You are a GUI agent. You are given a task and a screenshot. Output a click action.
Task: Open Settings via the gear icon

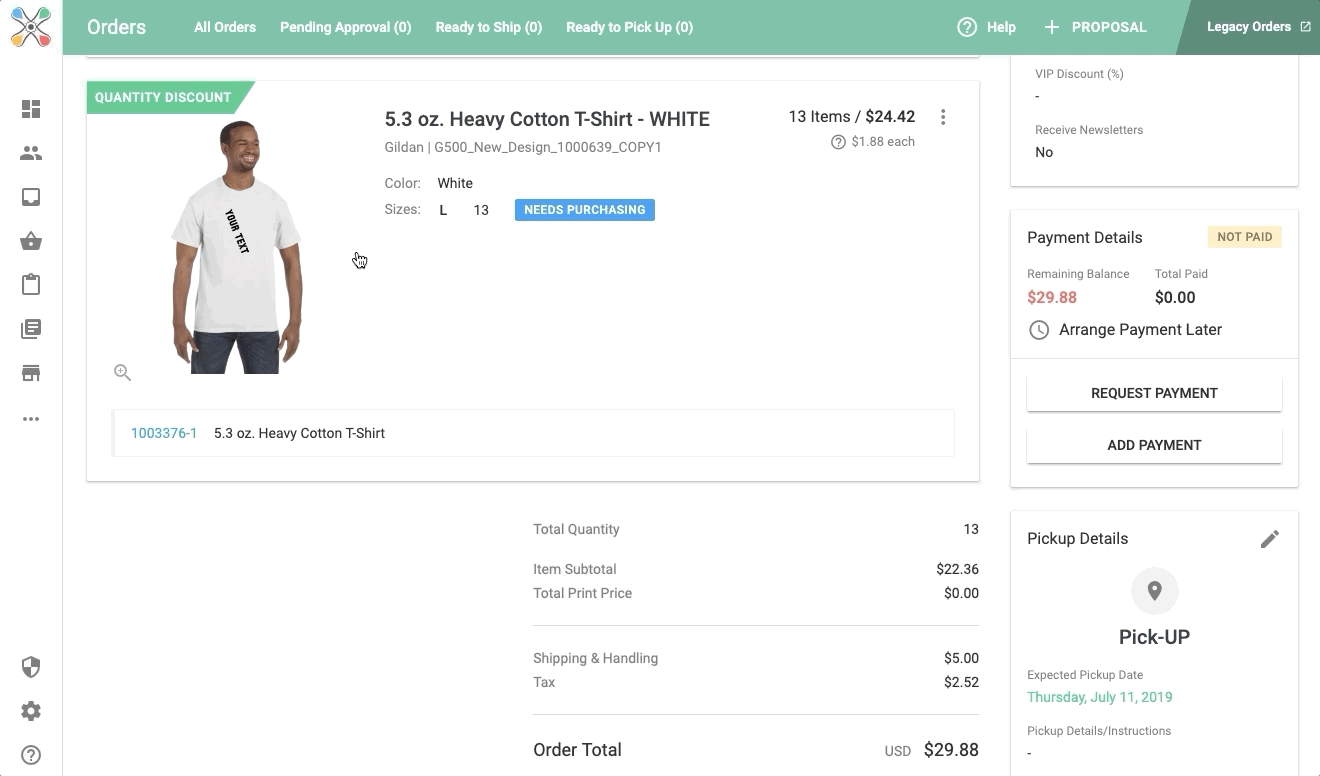(x=31, y=710)
